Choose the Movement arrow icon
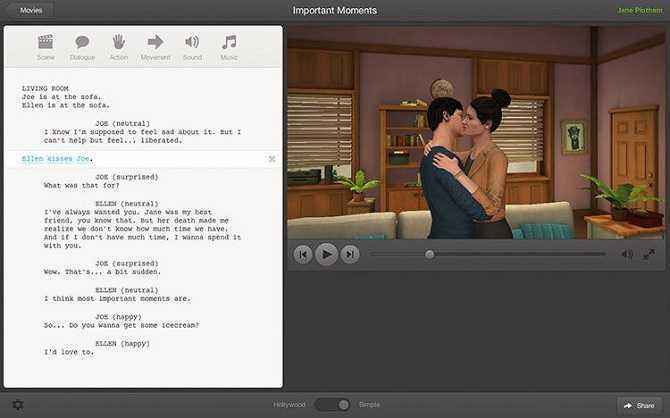 click(155, 46)
